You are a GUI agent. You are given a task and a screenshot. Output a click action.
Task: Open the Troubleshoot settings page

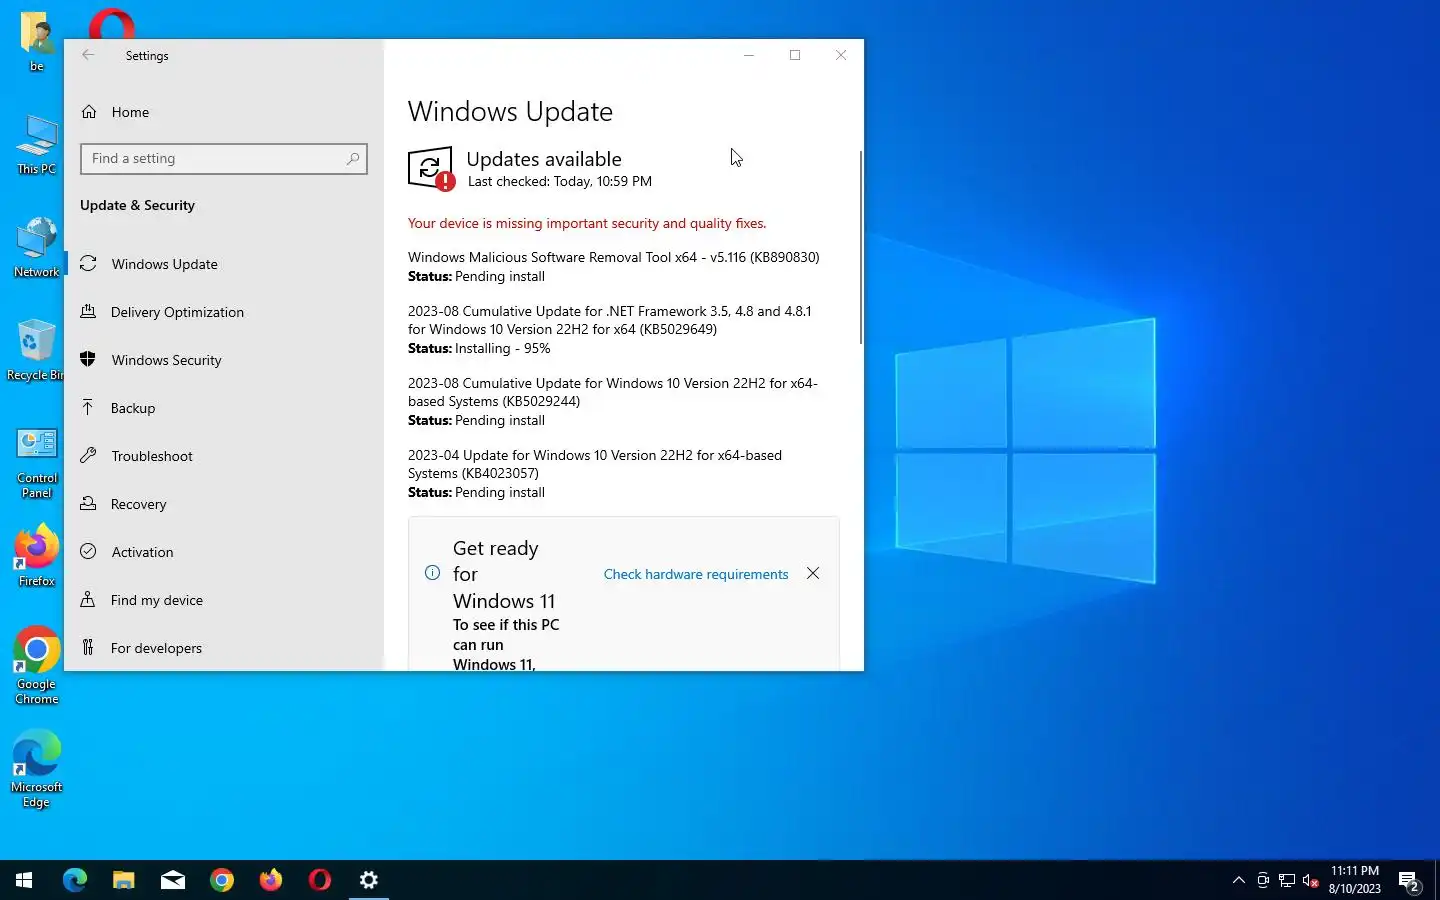(224, 456)
